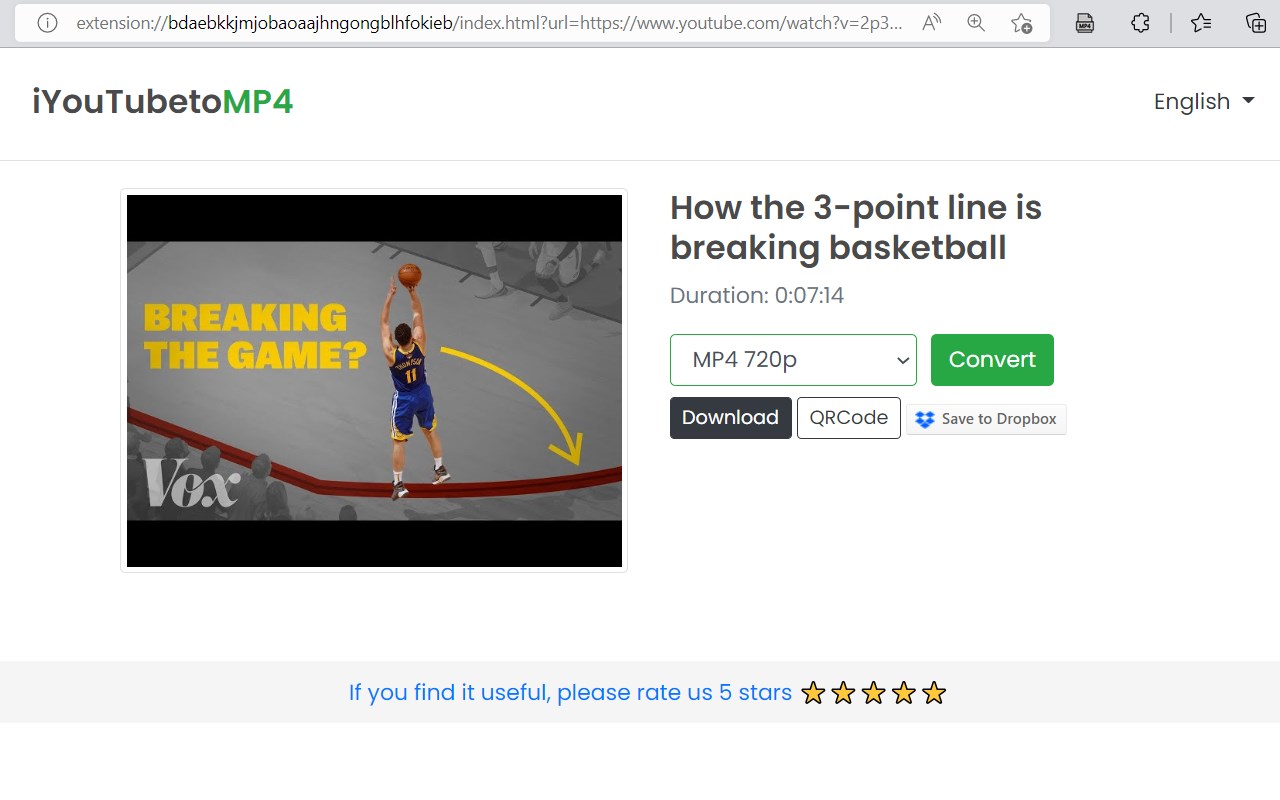The height and width of the screenshot is (800, 1280).
Task: Click the third rating star
Action: pyautogui.click(x=874, y=693)
